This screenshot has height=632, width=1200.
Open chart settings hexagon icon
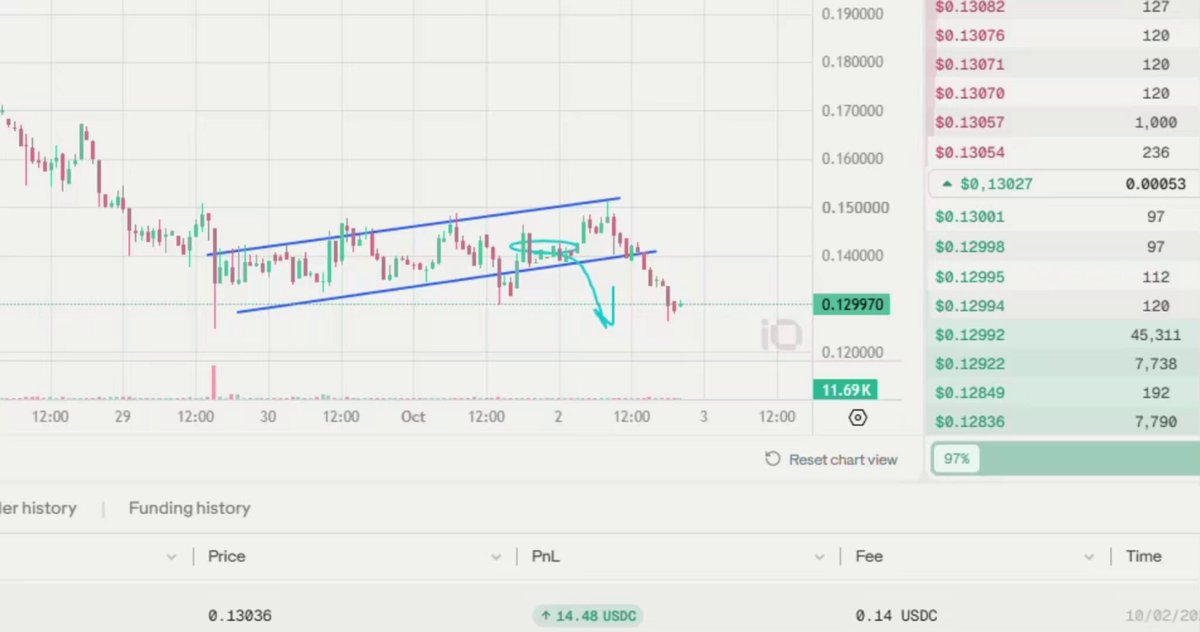[x=857, y=418]
